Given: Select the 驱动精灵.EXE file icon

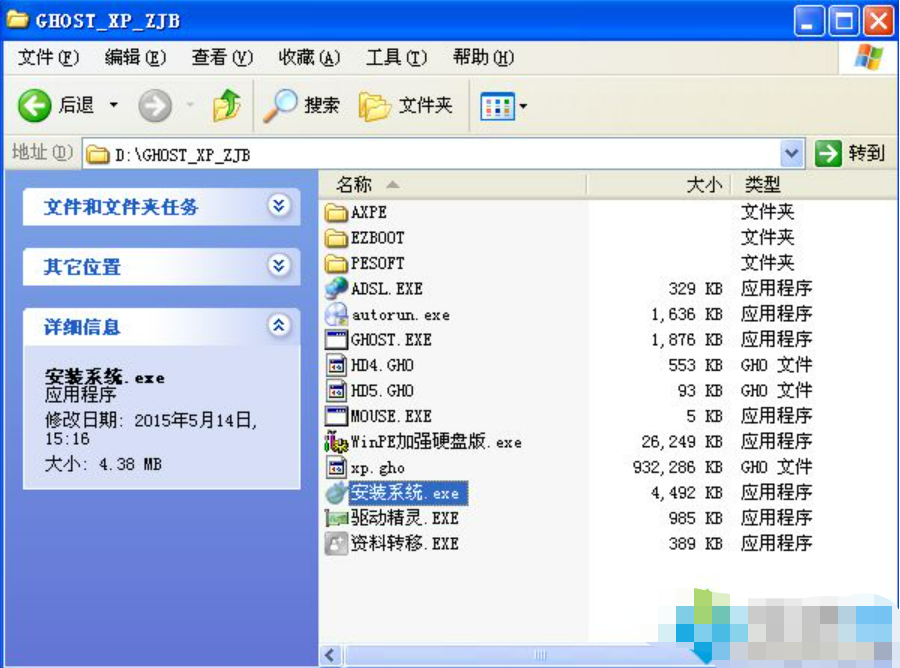Looking at the screenshot, I should pos(336,518).
